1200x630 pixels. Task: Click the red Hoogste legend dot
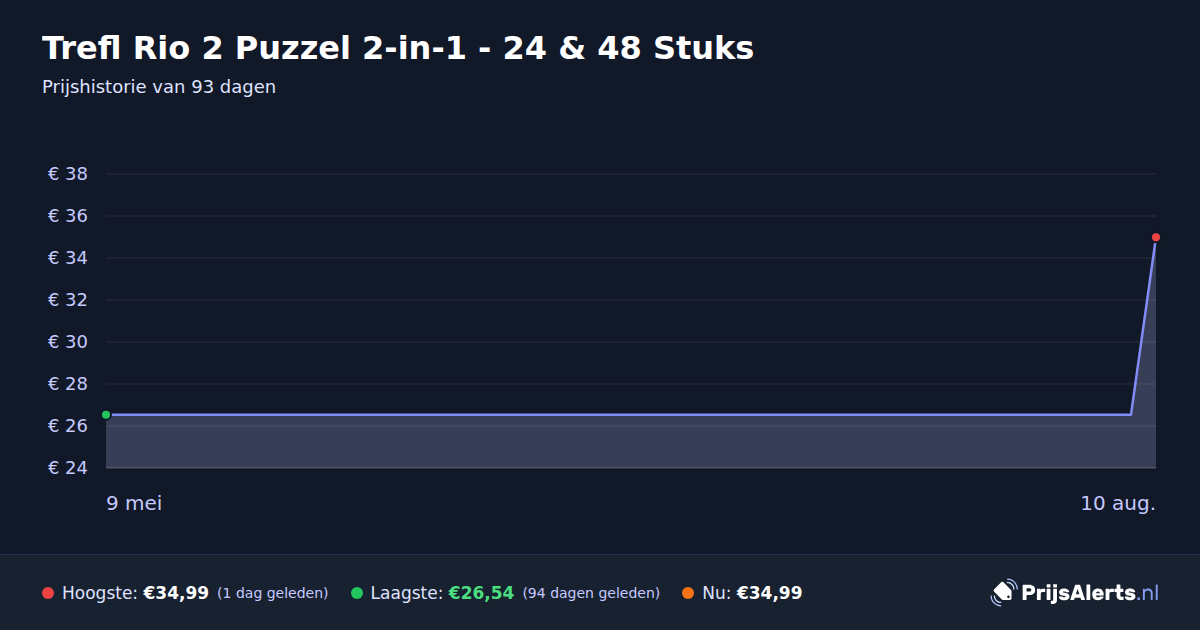point(48,593)
